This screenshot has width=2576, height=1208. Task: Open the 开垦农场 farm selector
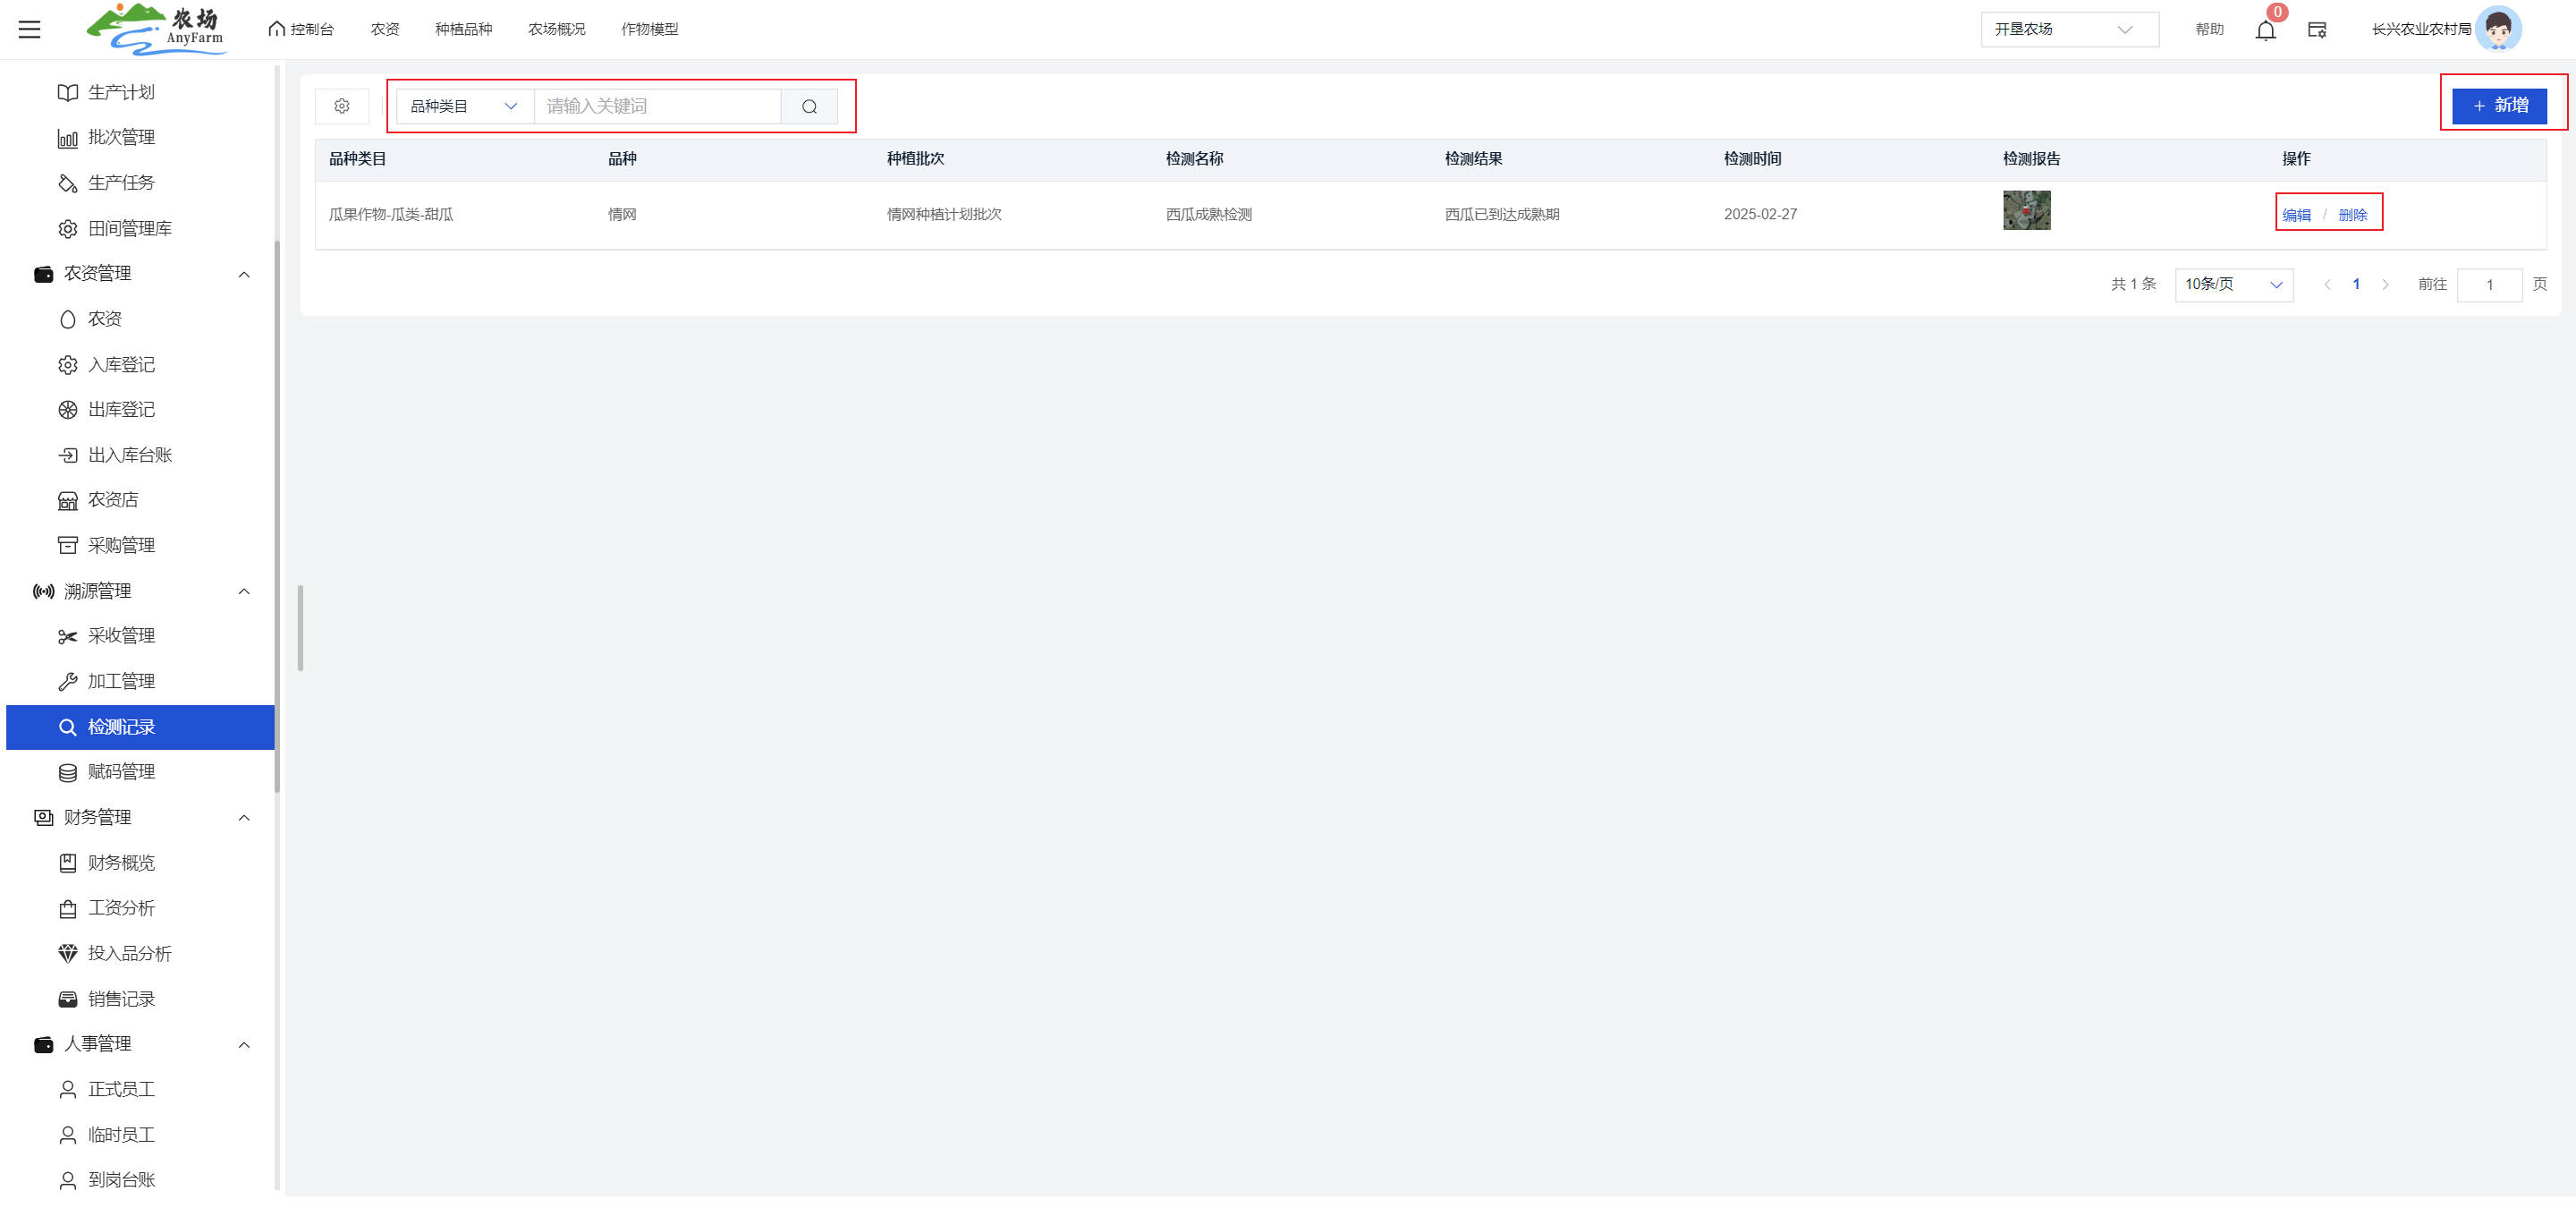pyautogui.click(x=2068, y=29)
